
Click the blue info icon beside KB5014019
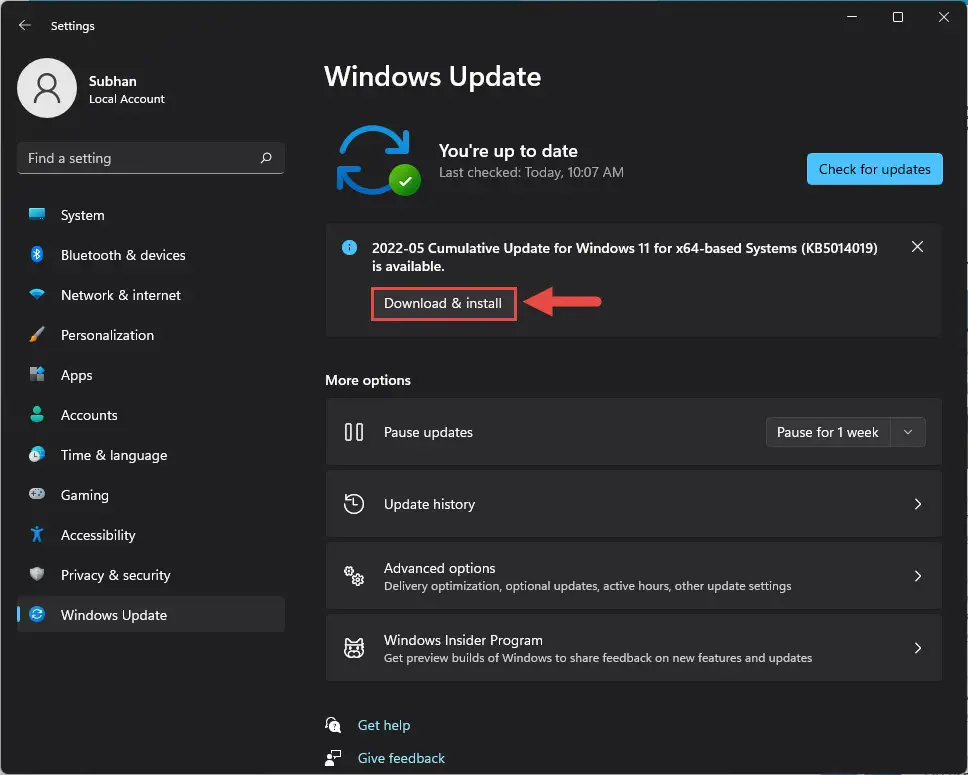(349, 248)
